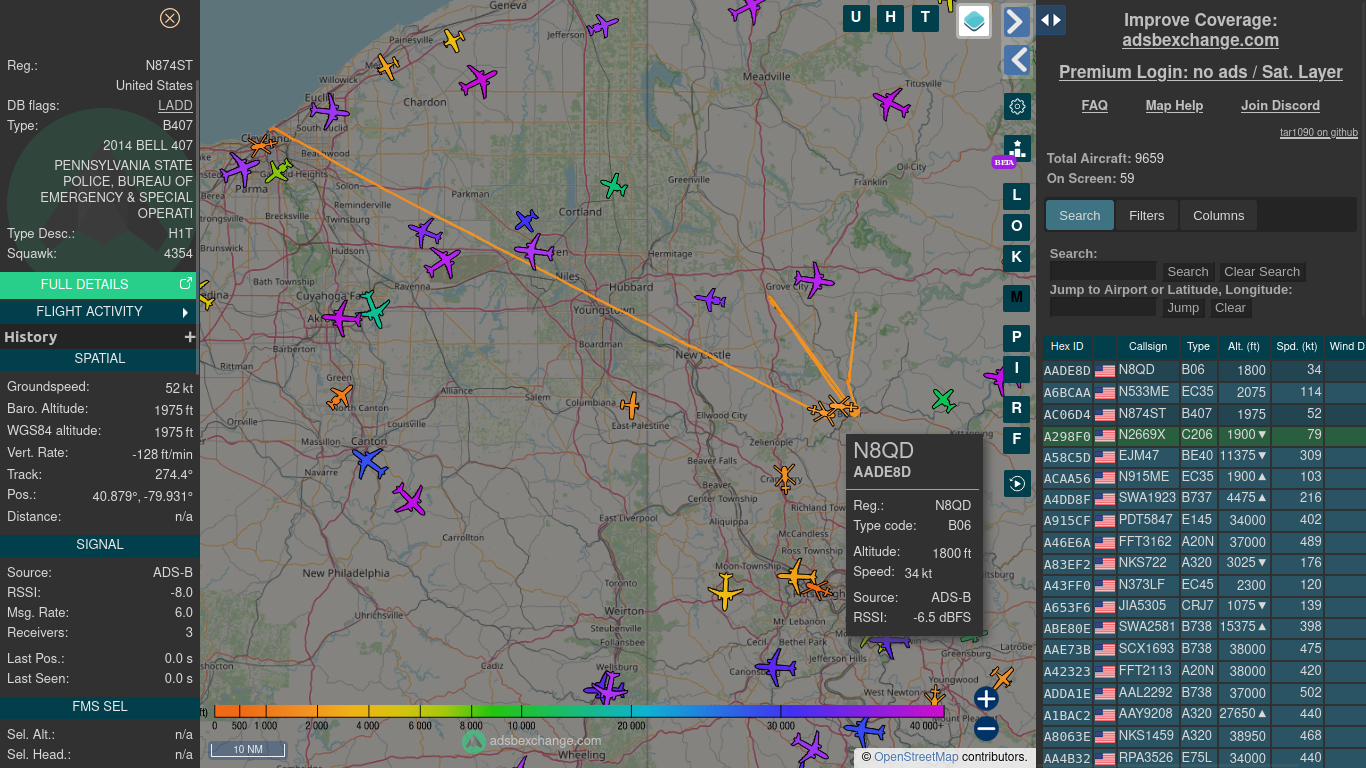Select the NKS722 aircraft row

(x=1204, y=563)
